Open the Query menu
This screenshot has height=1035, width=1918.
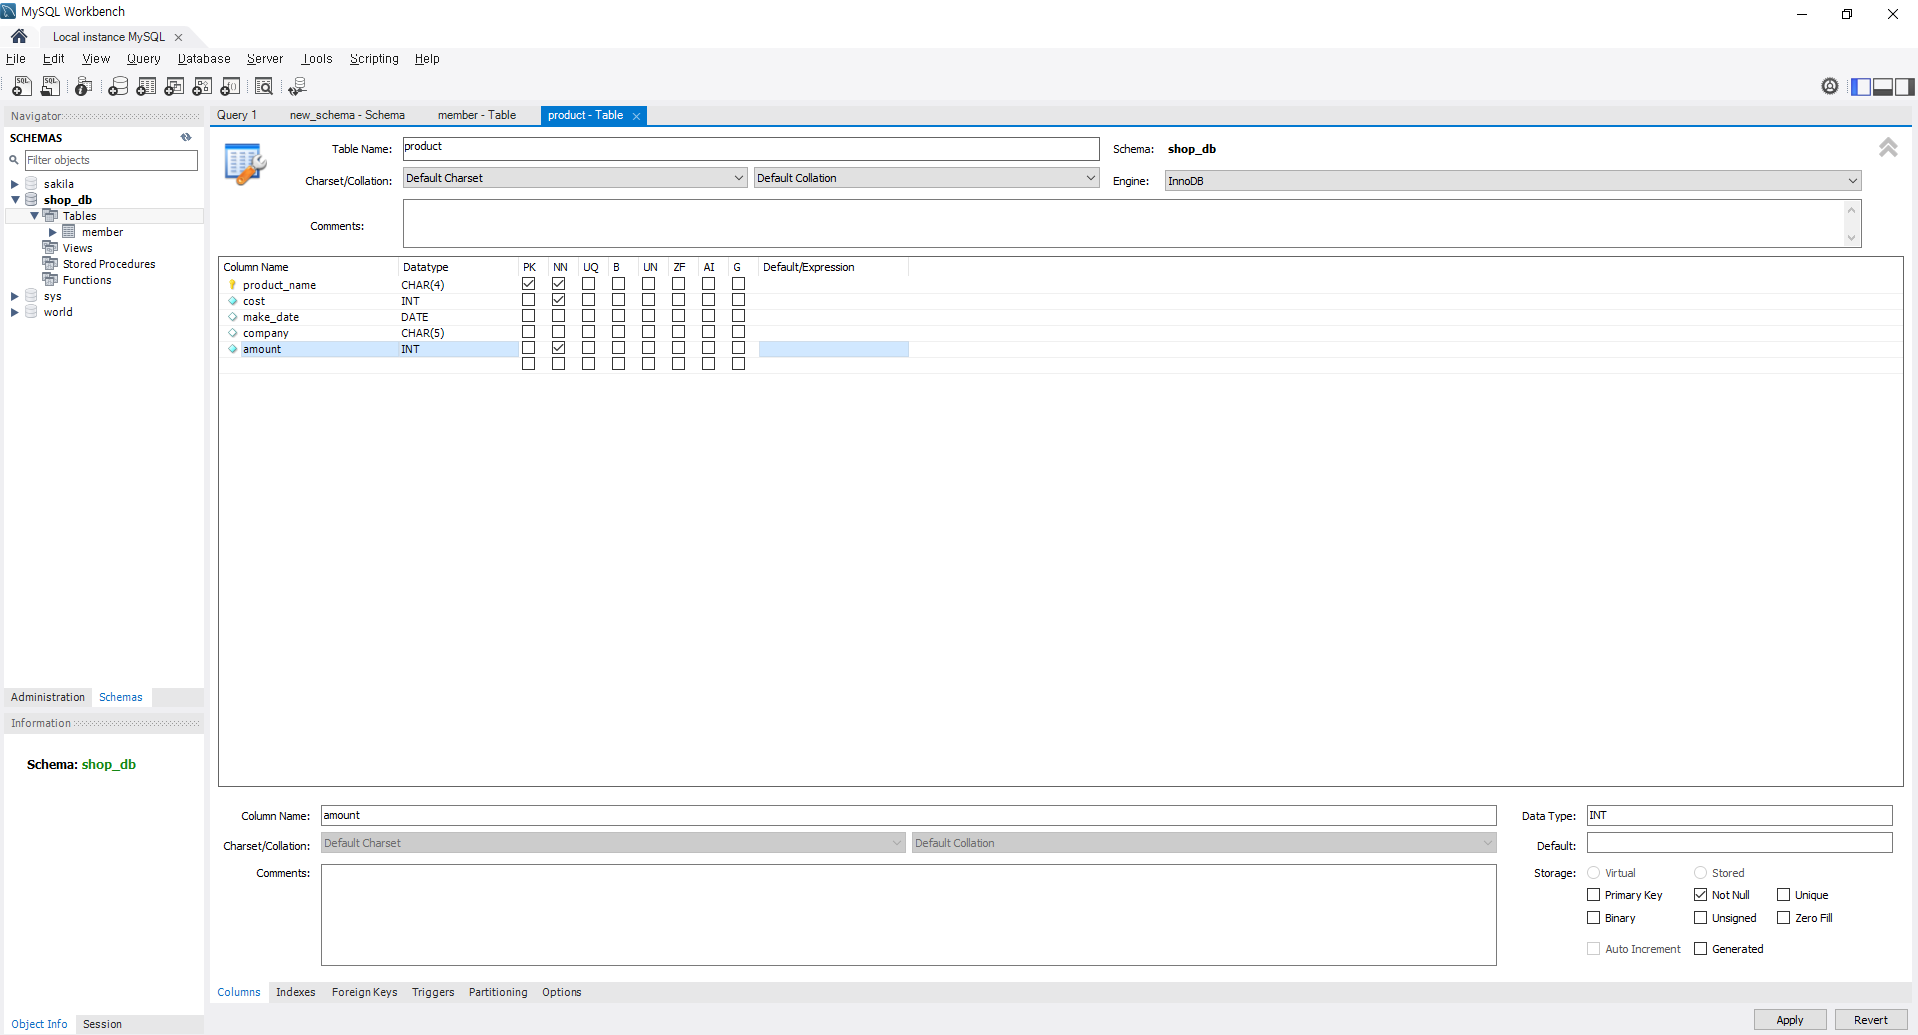(x=143, y=59)
